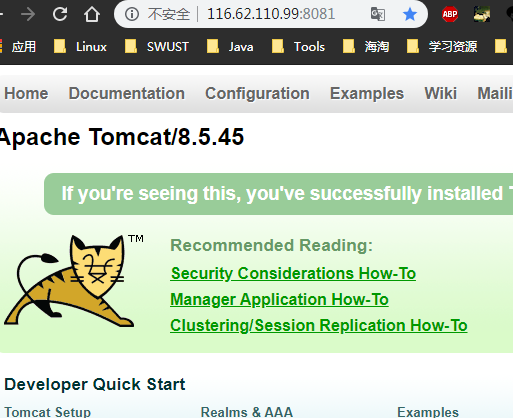
Task: Go to browser home page icon
Action: pos(92,14)
